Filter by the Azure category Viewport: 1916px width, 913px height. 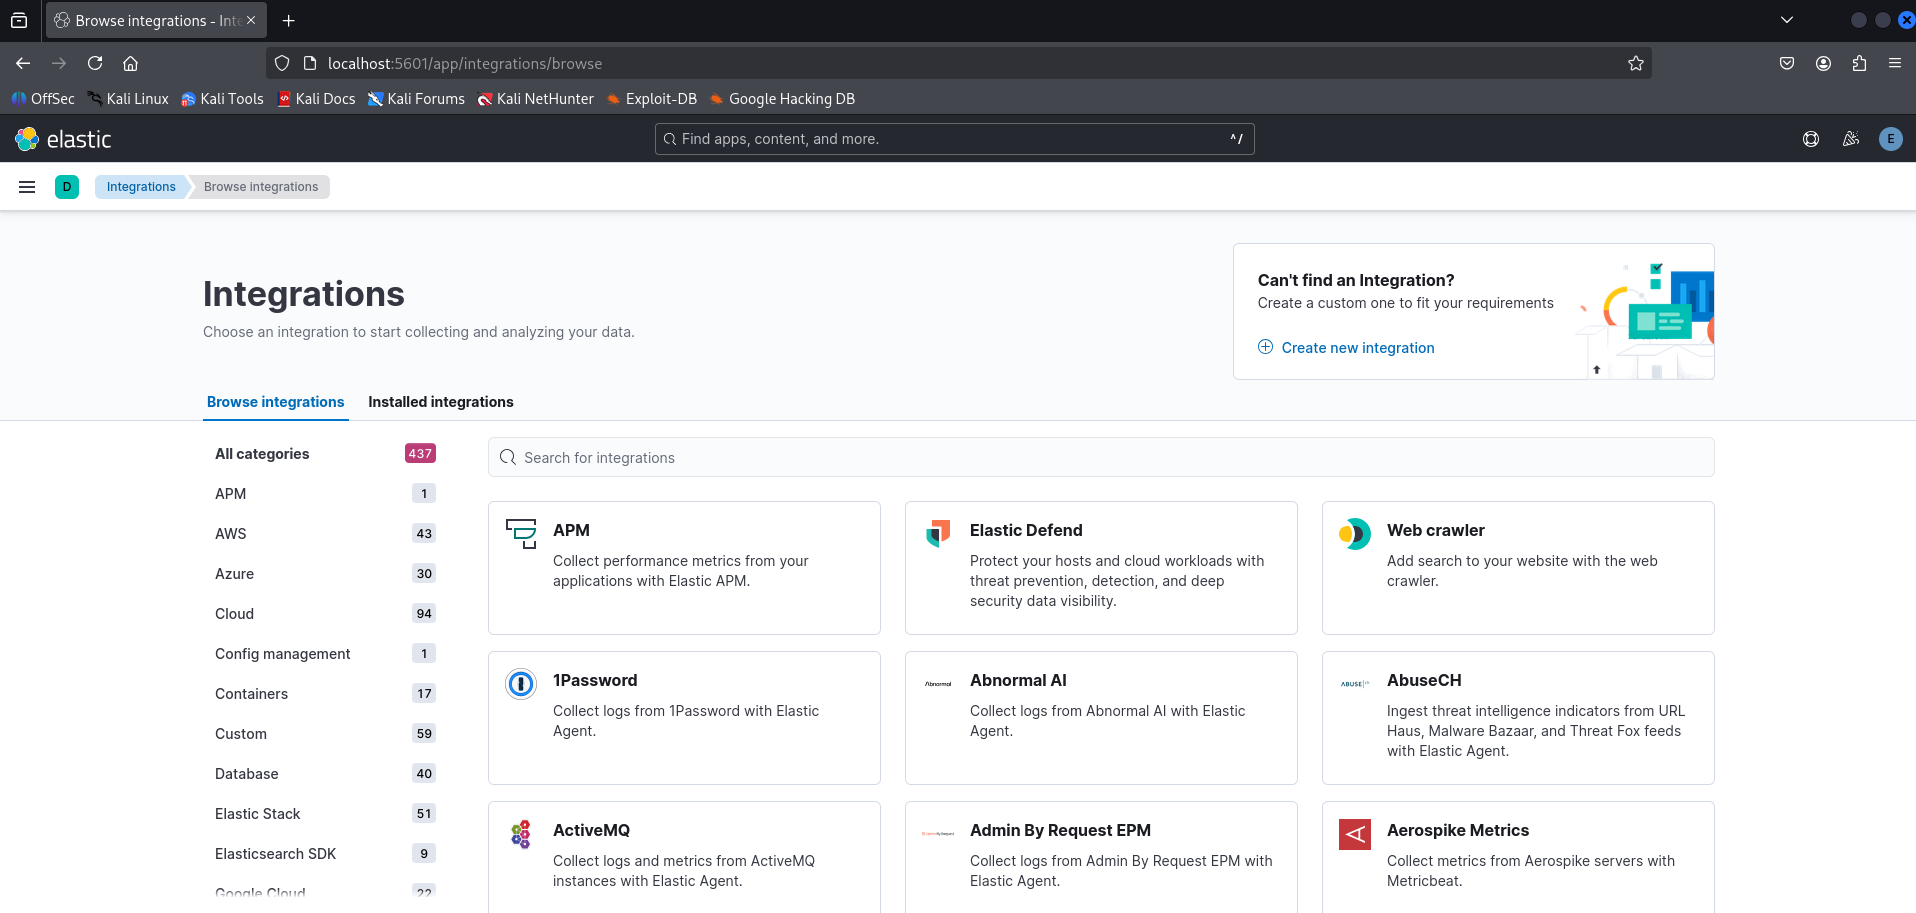point(325,574)
